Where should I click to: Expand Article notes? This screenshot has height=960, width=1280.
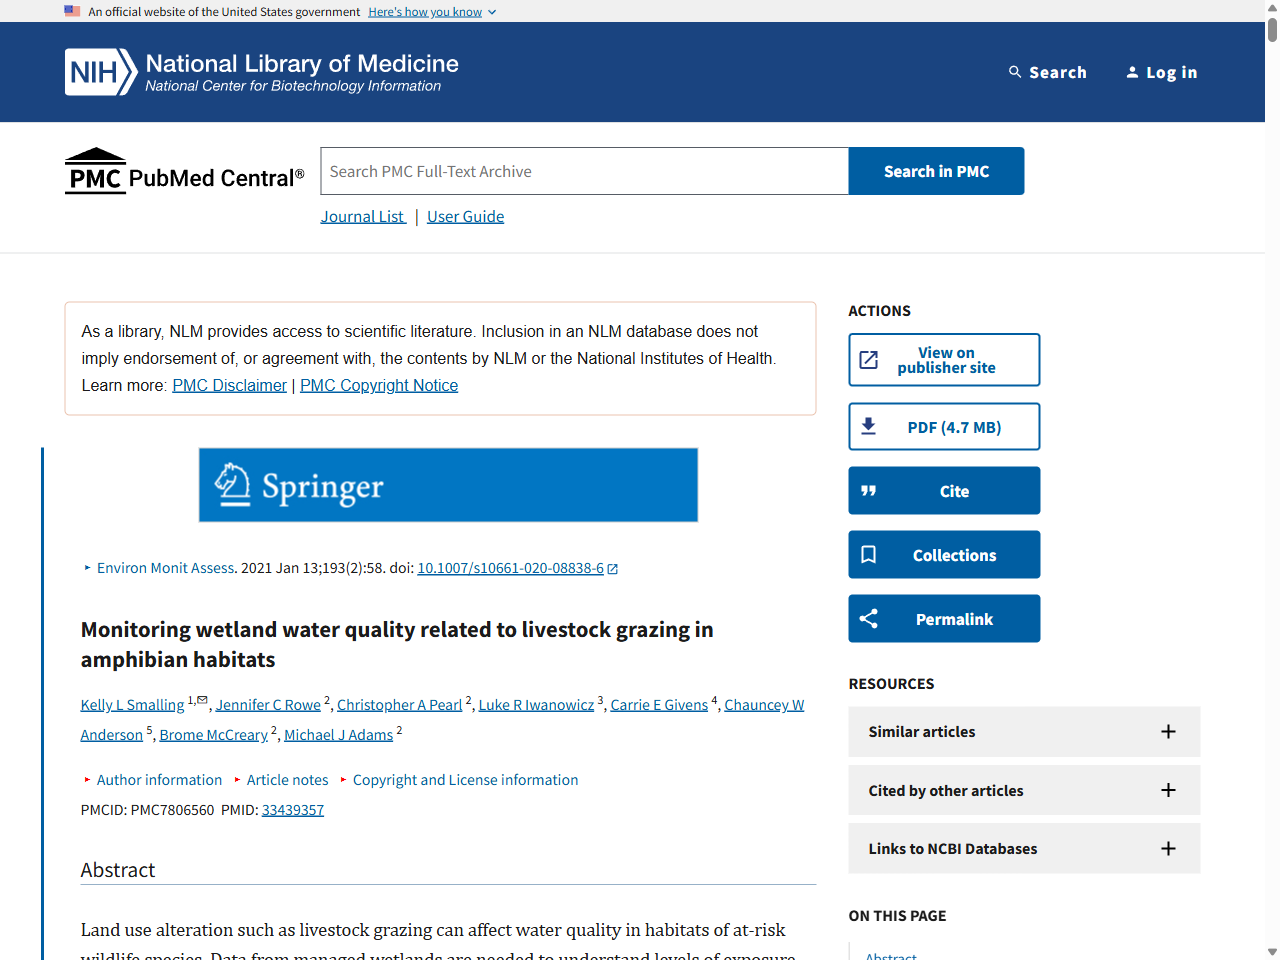coord(281,780)
